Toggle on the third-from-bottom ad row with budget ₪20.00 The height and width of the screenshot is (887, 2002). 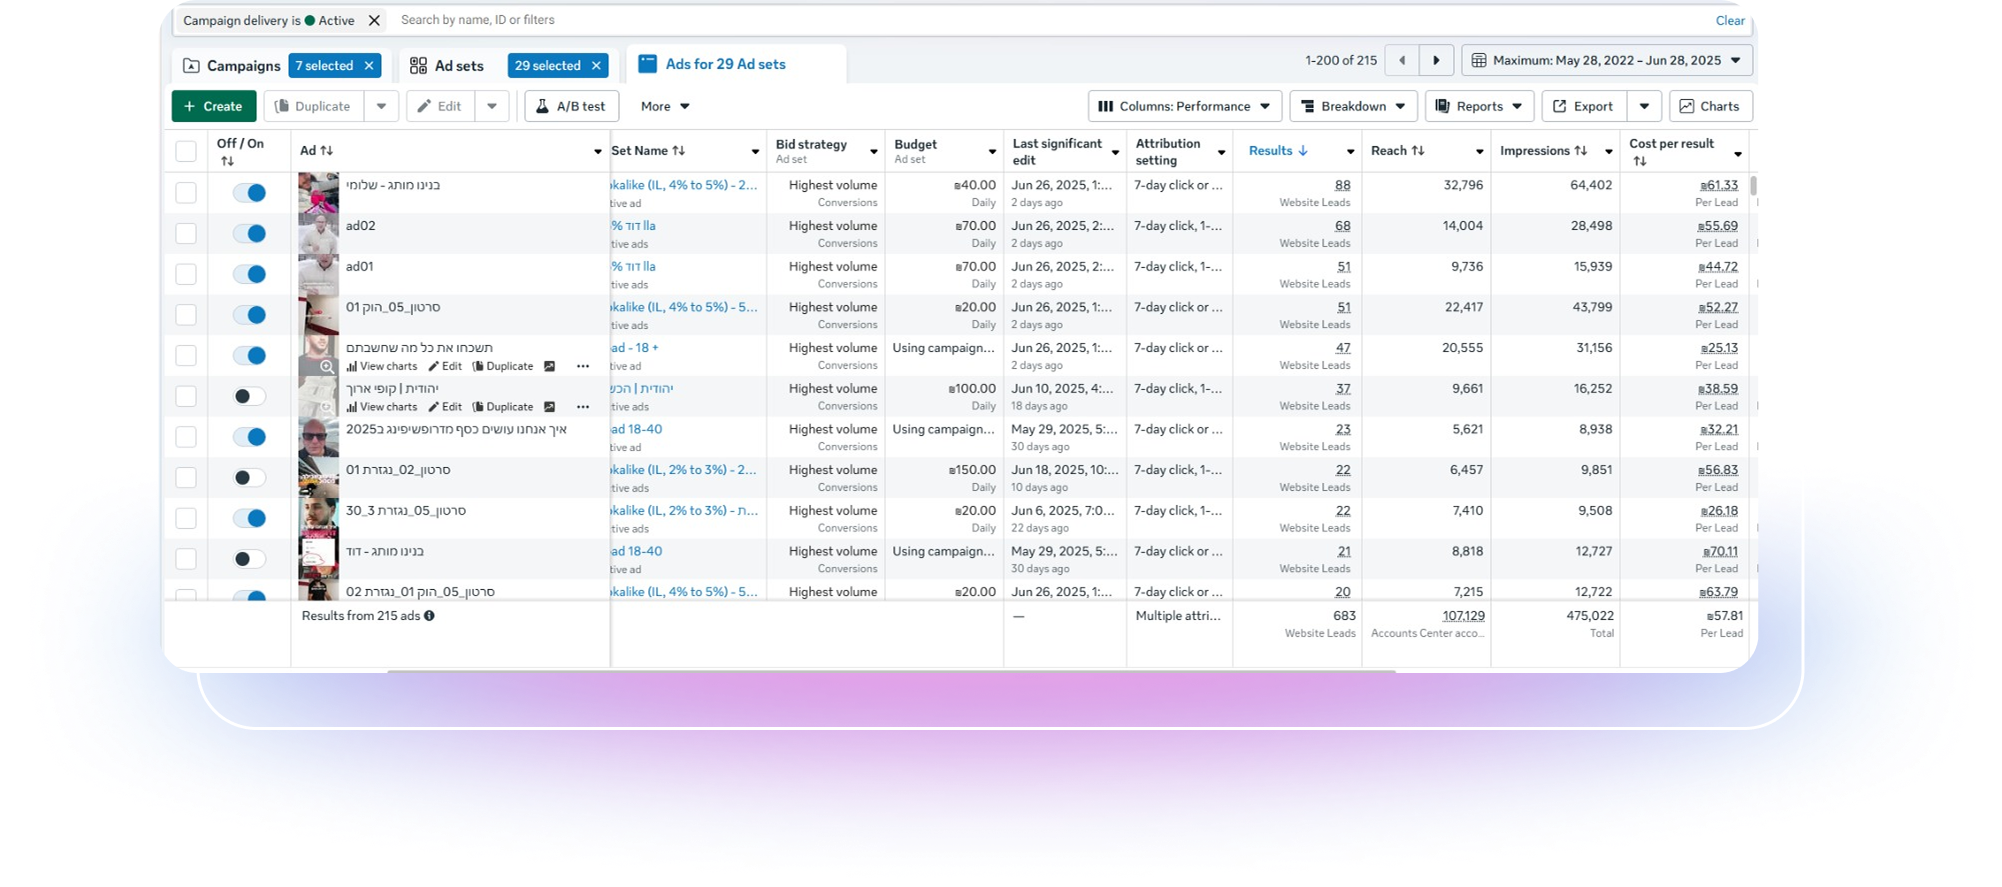pyautogui.click(x=249, y=518)
